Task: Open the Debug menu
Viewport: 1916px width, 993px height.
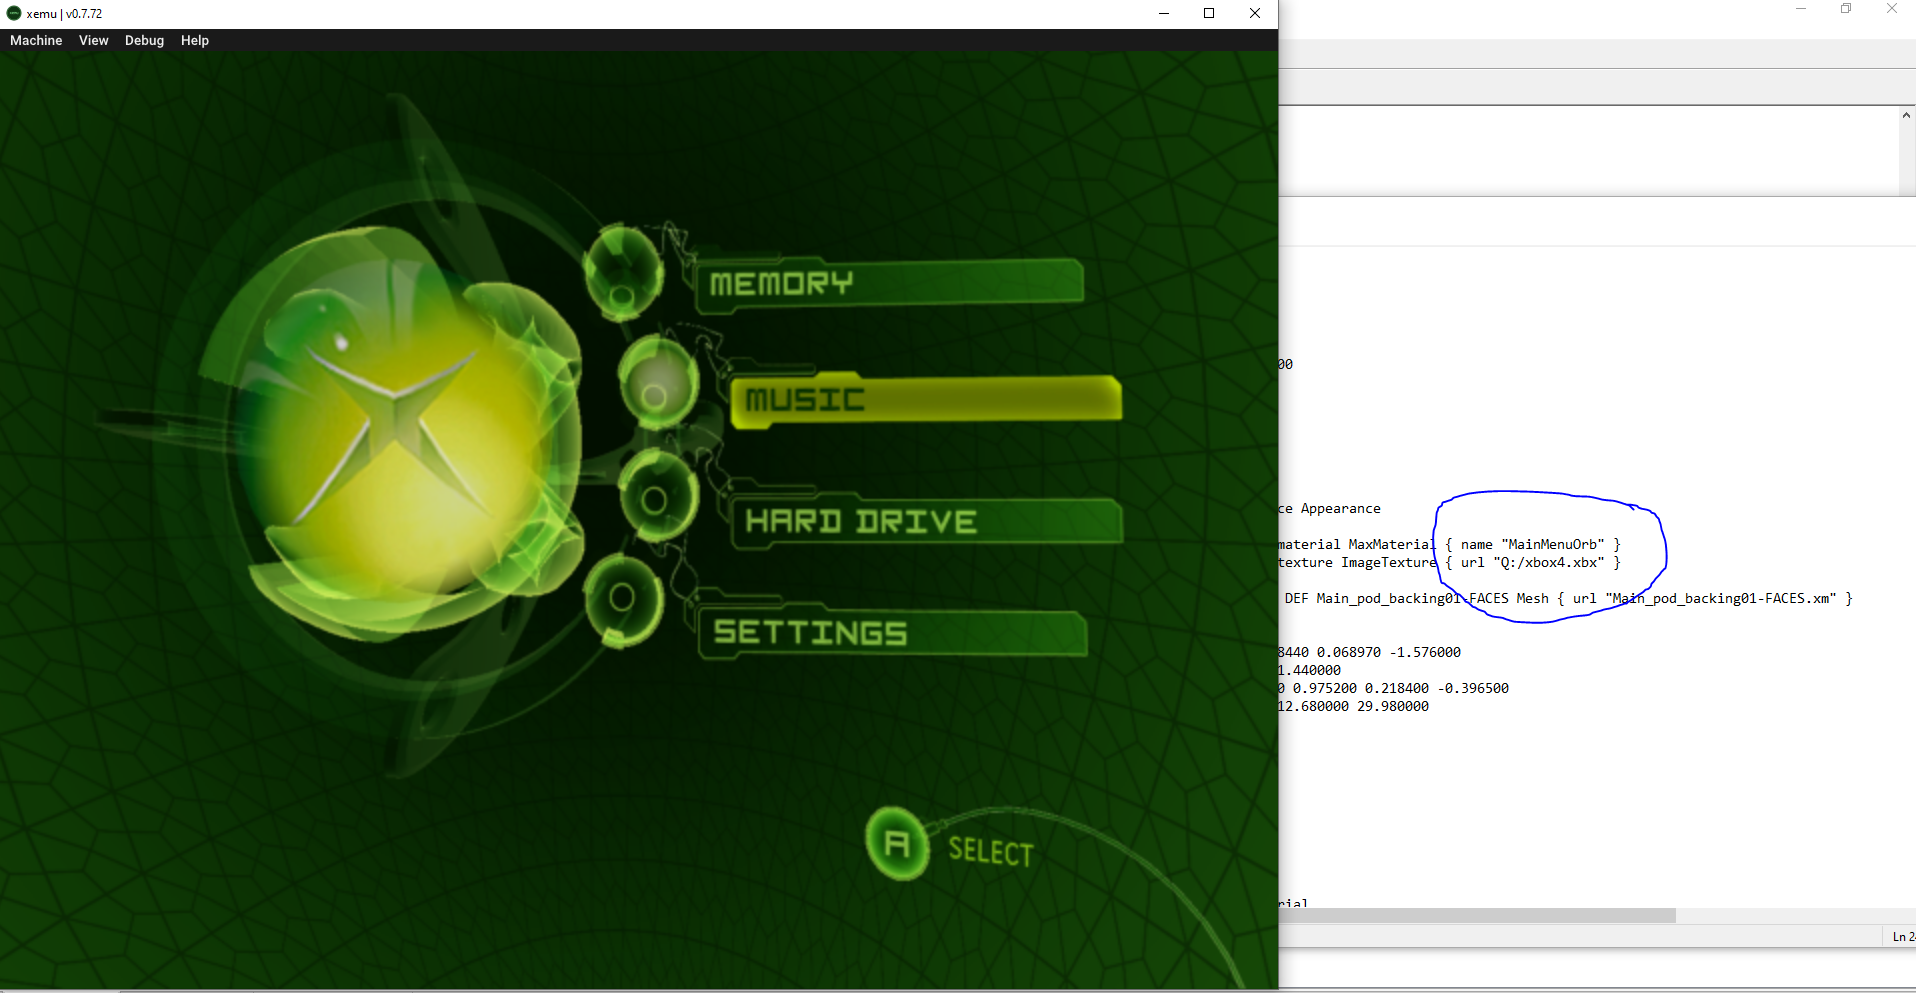Action: coord(144,40)
